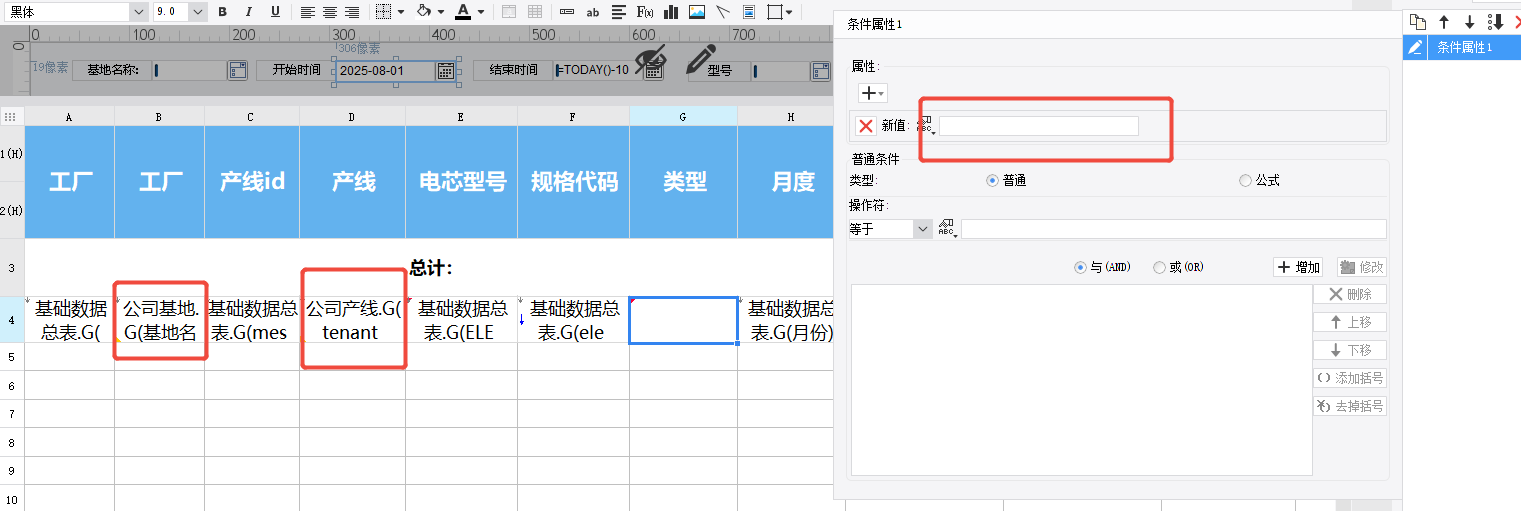
Task: Open the operand type ABC dropdown beside 等于
Action: coord(947,229)
